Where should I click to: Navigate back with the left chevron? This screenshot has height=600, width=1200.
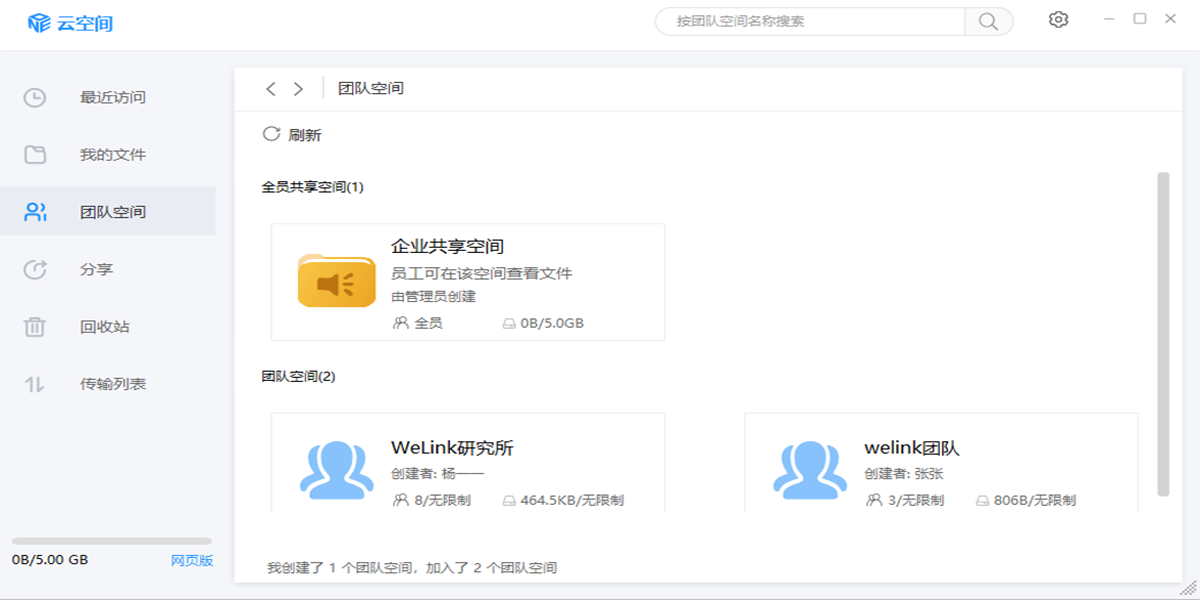(x=270, y=89)
